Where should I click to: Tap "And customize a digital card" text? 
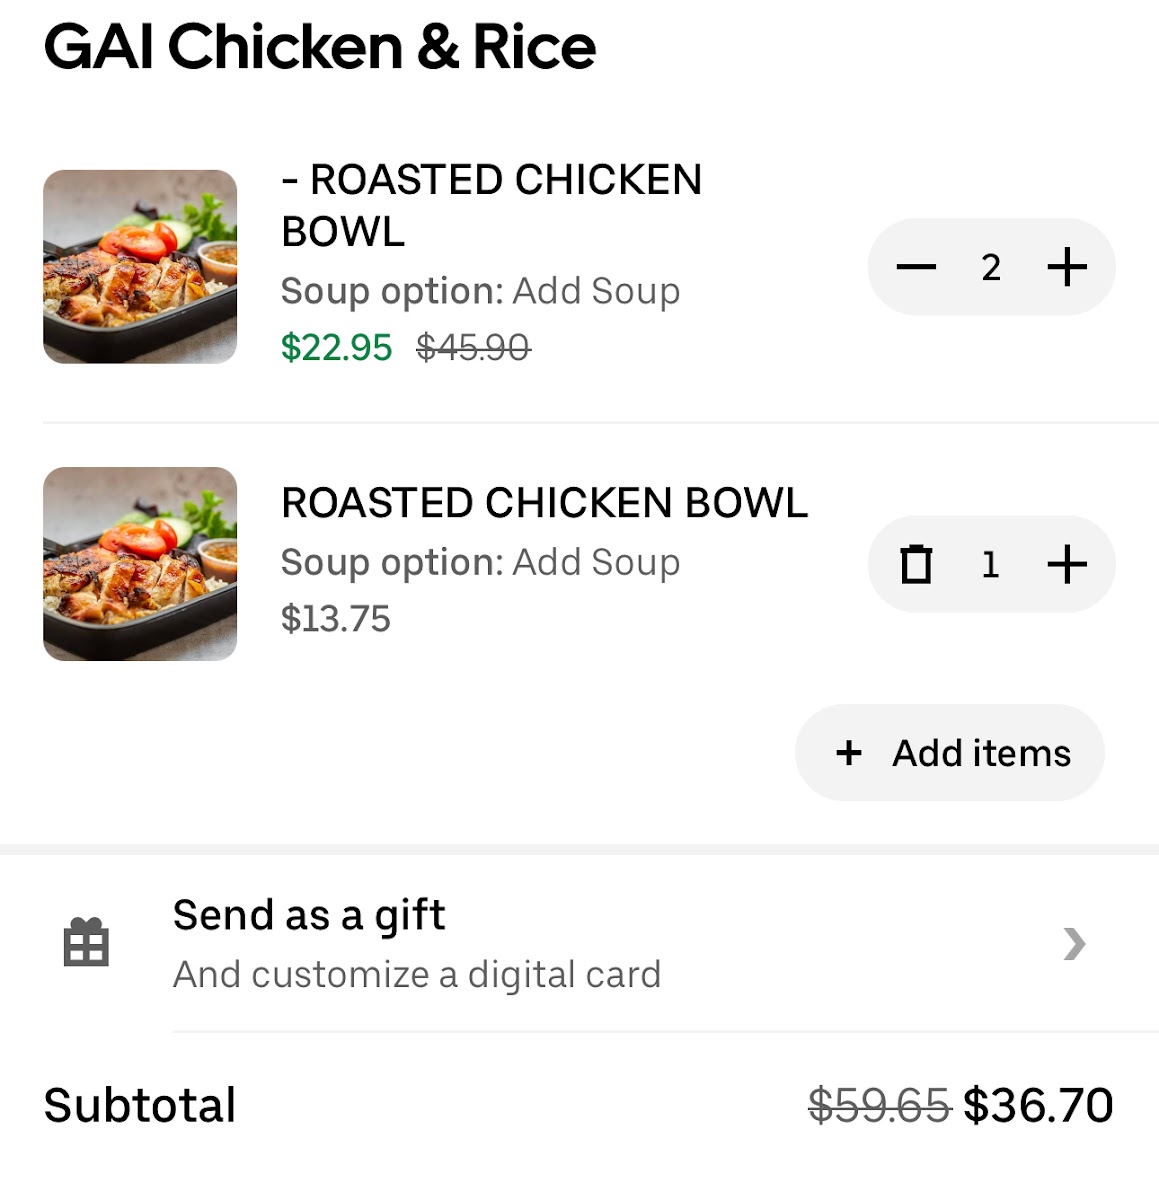(x=417, y=974)
